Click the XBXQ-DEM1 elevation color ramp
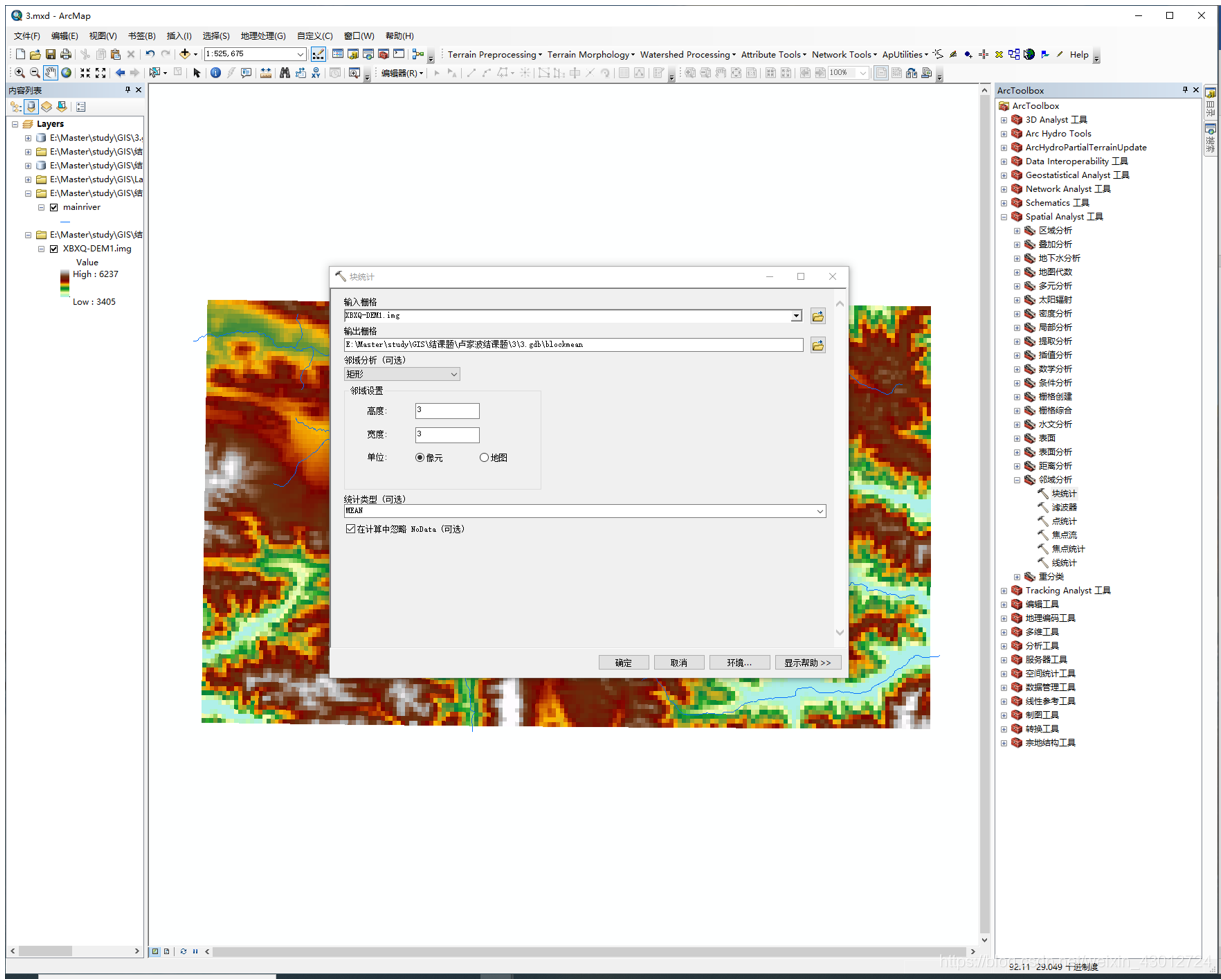Viewport: 1221px width, 980px height. click(65, 284)
